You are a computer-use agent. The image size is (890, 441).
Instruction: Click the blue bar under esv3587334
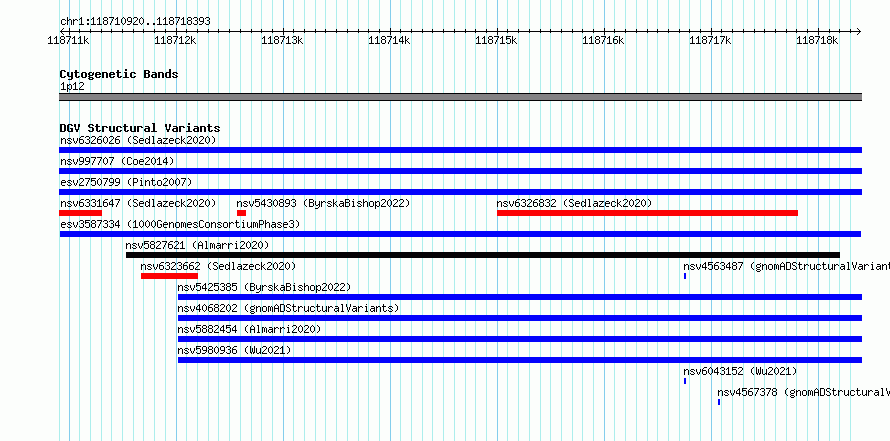[x=460, y=234]
